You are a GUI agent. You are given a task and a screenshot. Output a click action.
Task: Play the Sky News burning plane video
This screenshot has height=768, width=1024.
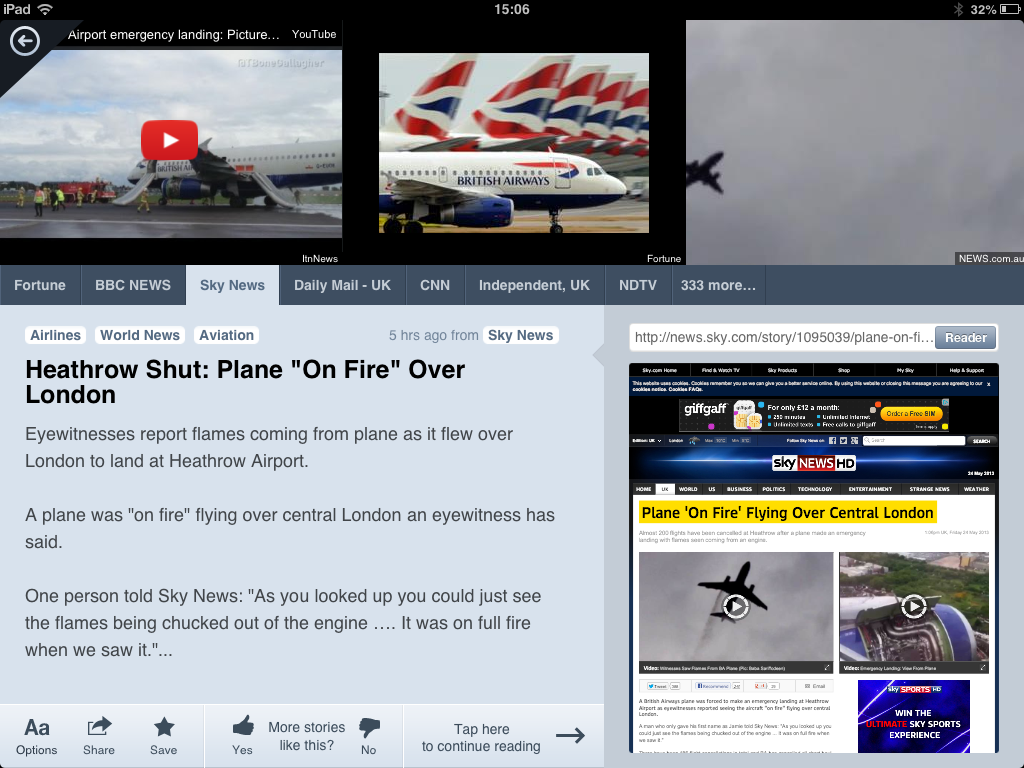click(735, 607)
